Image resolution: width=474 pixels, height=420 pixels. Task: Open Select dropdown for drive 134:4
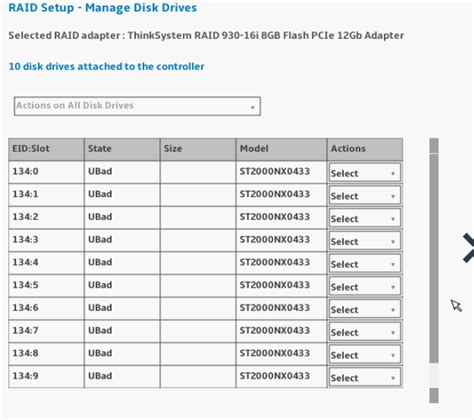coord(365,263)
